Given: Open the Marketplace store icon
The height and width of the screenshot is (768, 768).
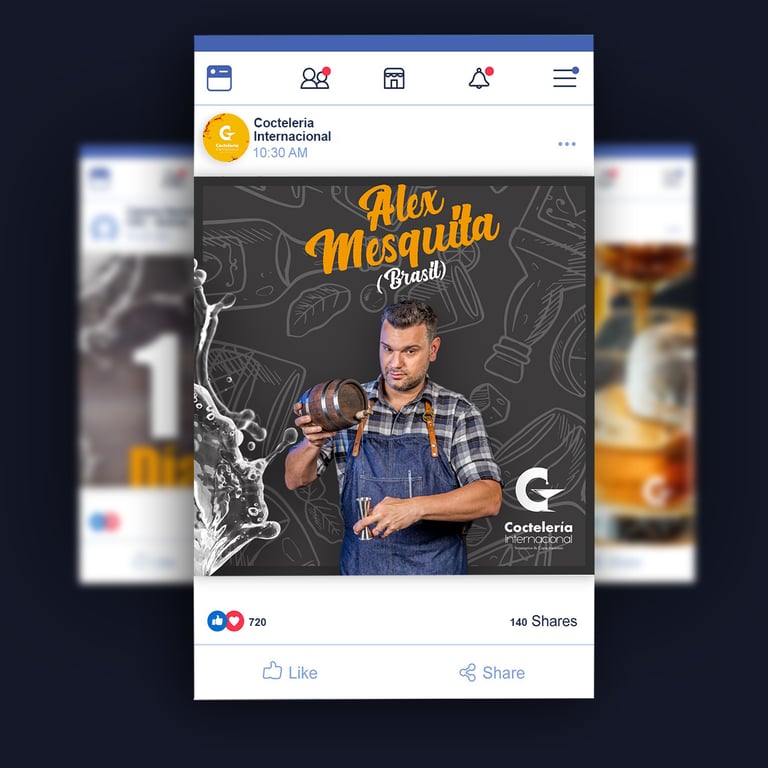Looking at the screenshot, I should 394,78.
